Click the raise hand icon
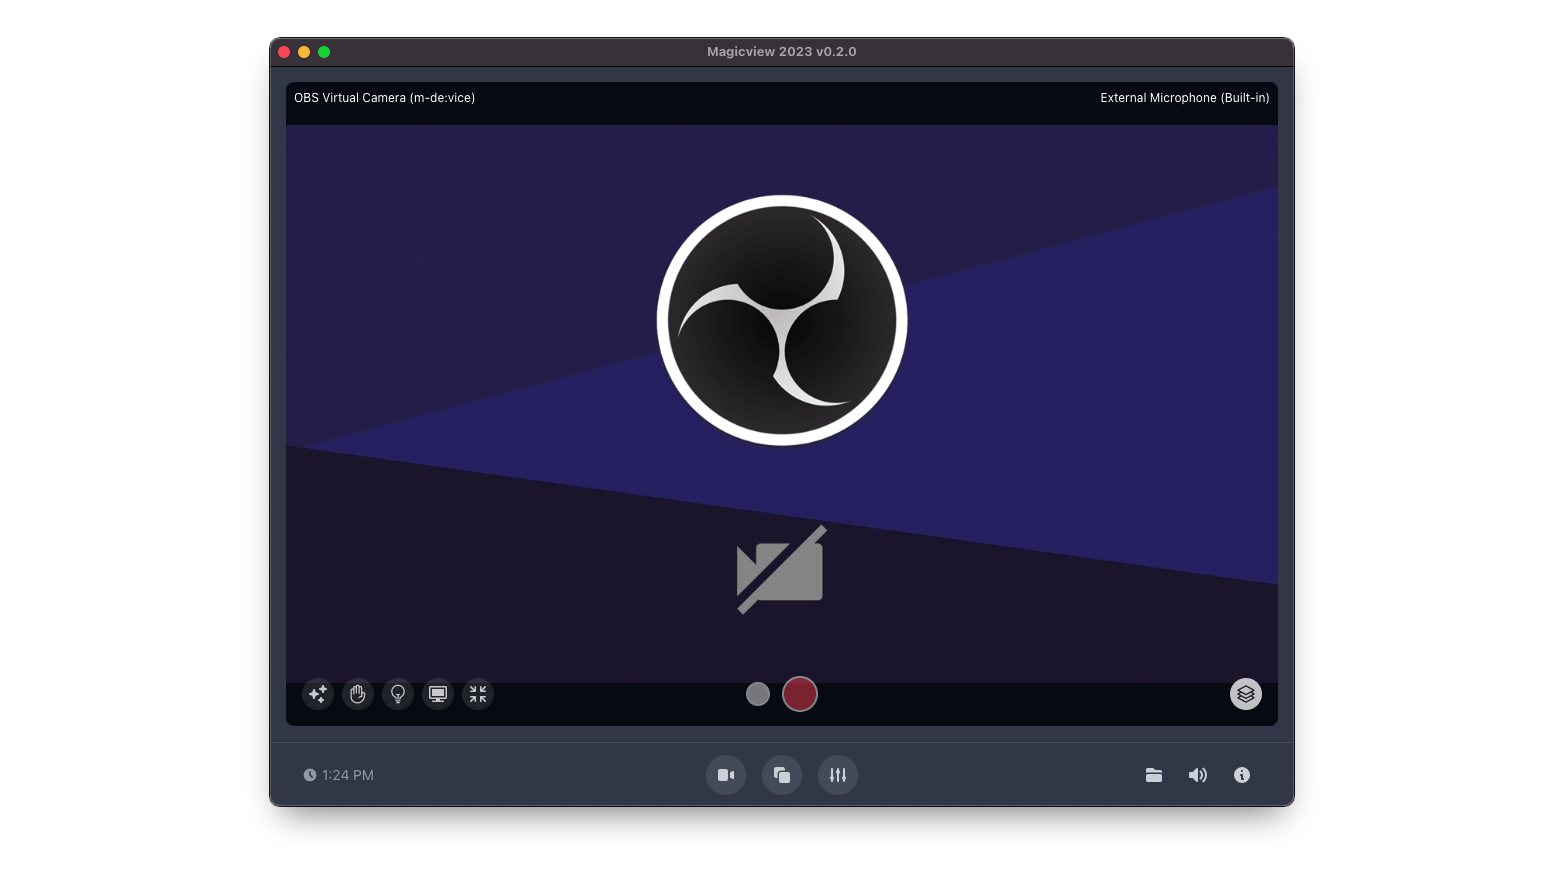This screenshot has height=880, width=1564. pos(358,694)
